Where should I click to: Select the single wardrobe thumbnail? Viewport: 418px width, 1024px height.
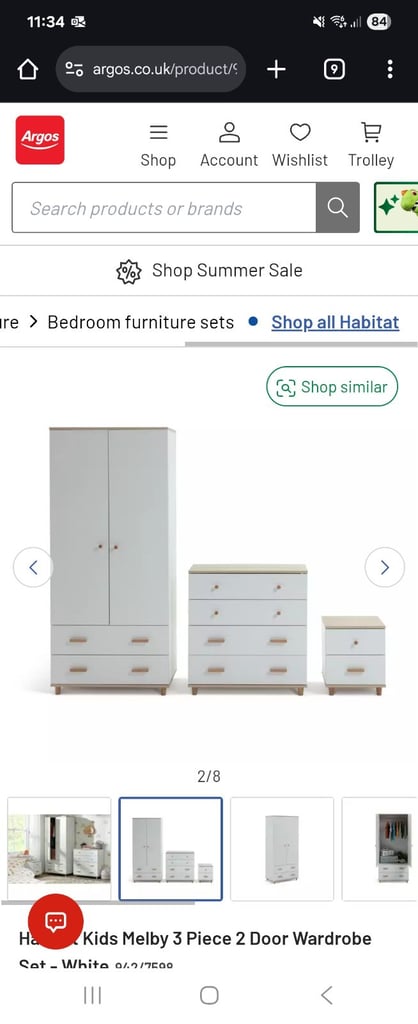[282, 848]
